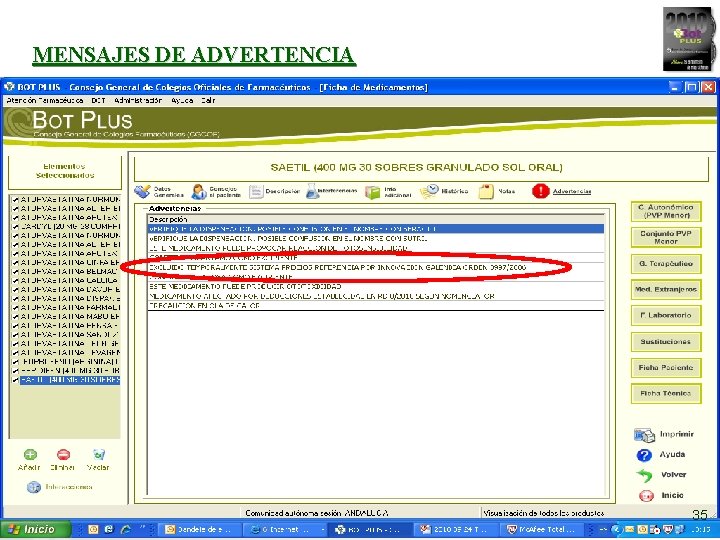Switch to the 2010 09 24 taskbar window
Screen dimensions: 720x540
[456, 529]
